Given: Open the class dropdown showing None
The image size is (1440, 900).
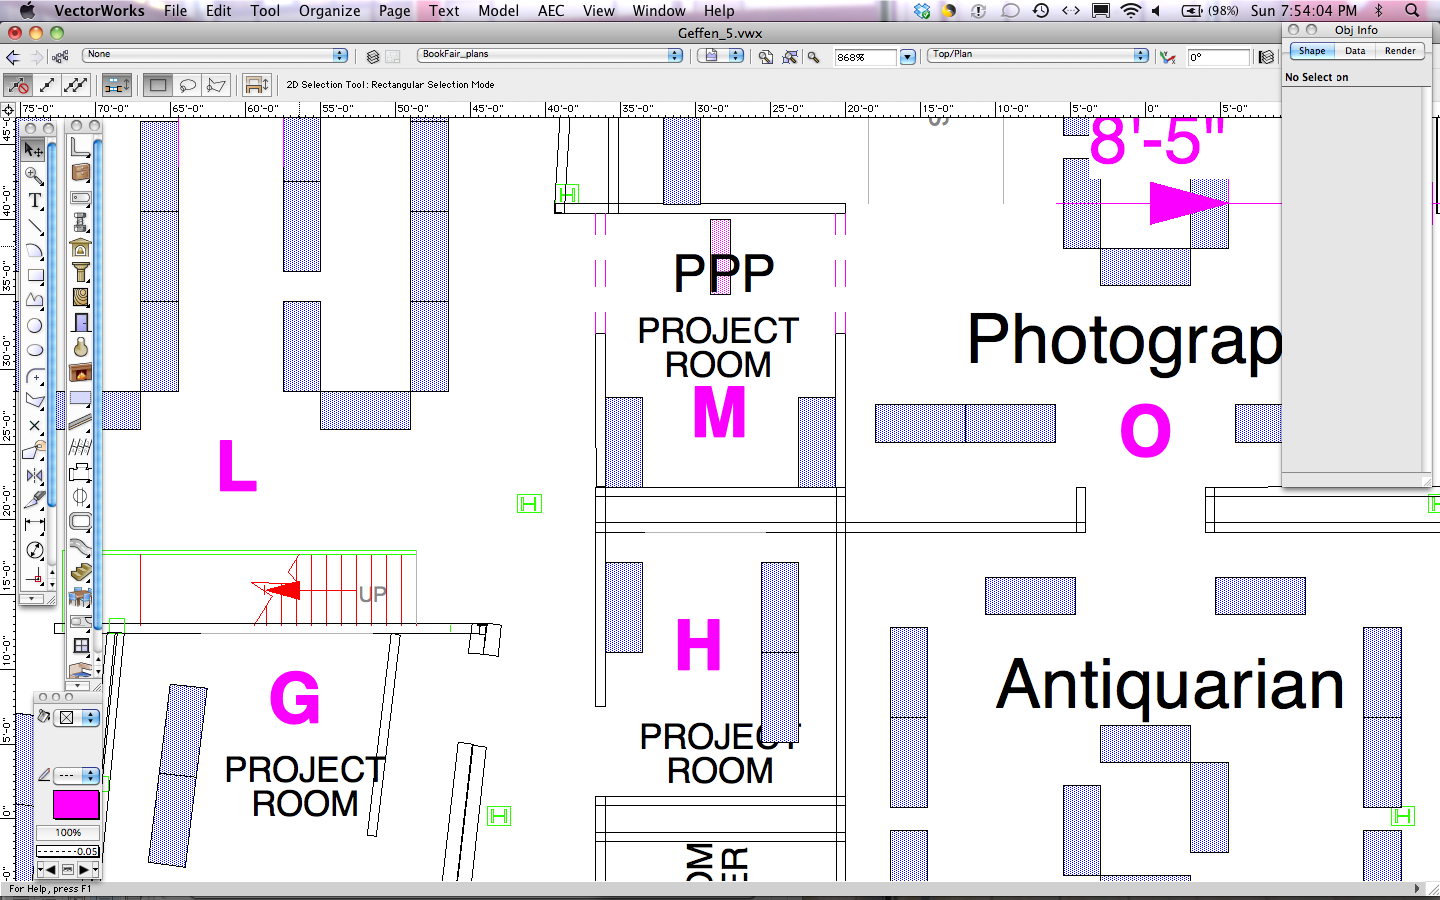Looking at the screenshot, I should tap(214, 55).
